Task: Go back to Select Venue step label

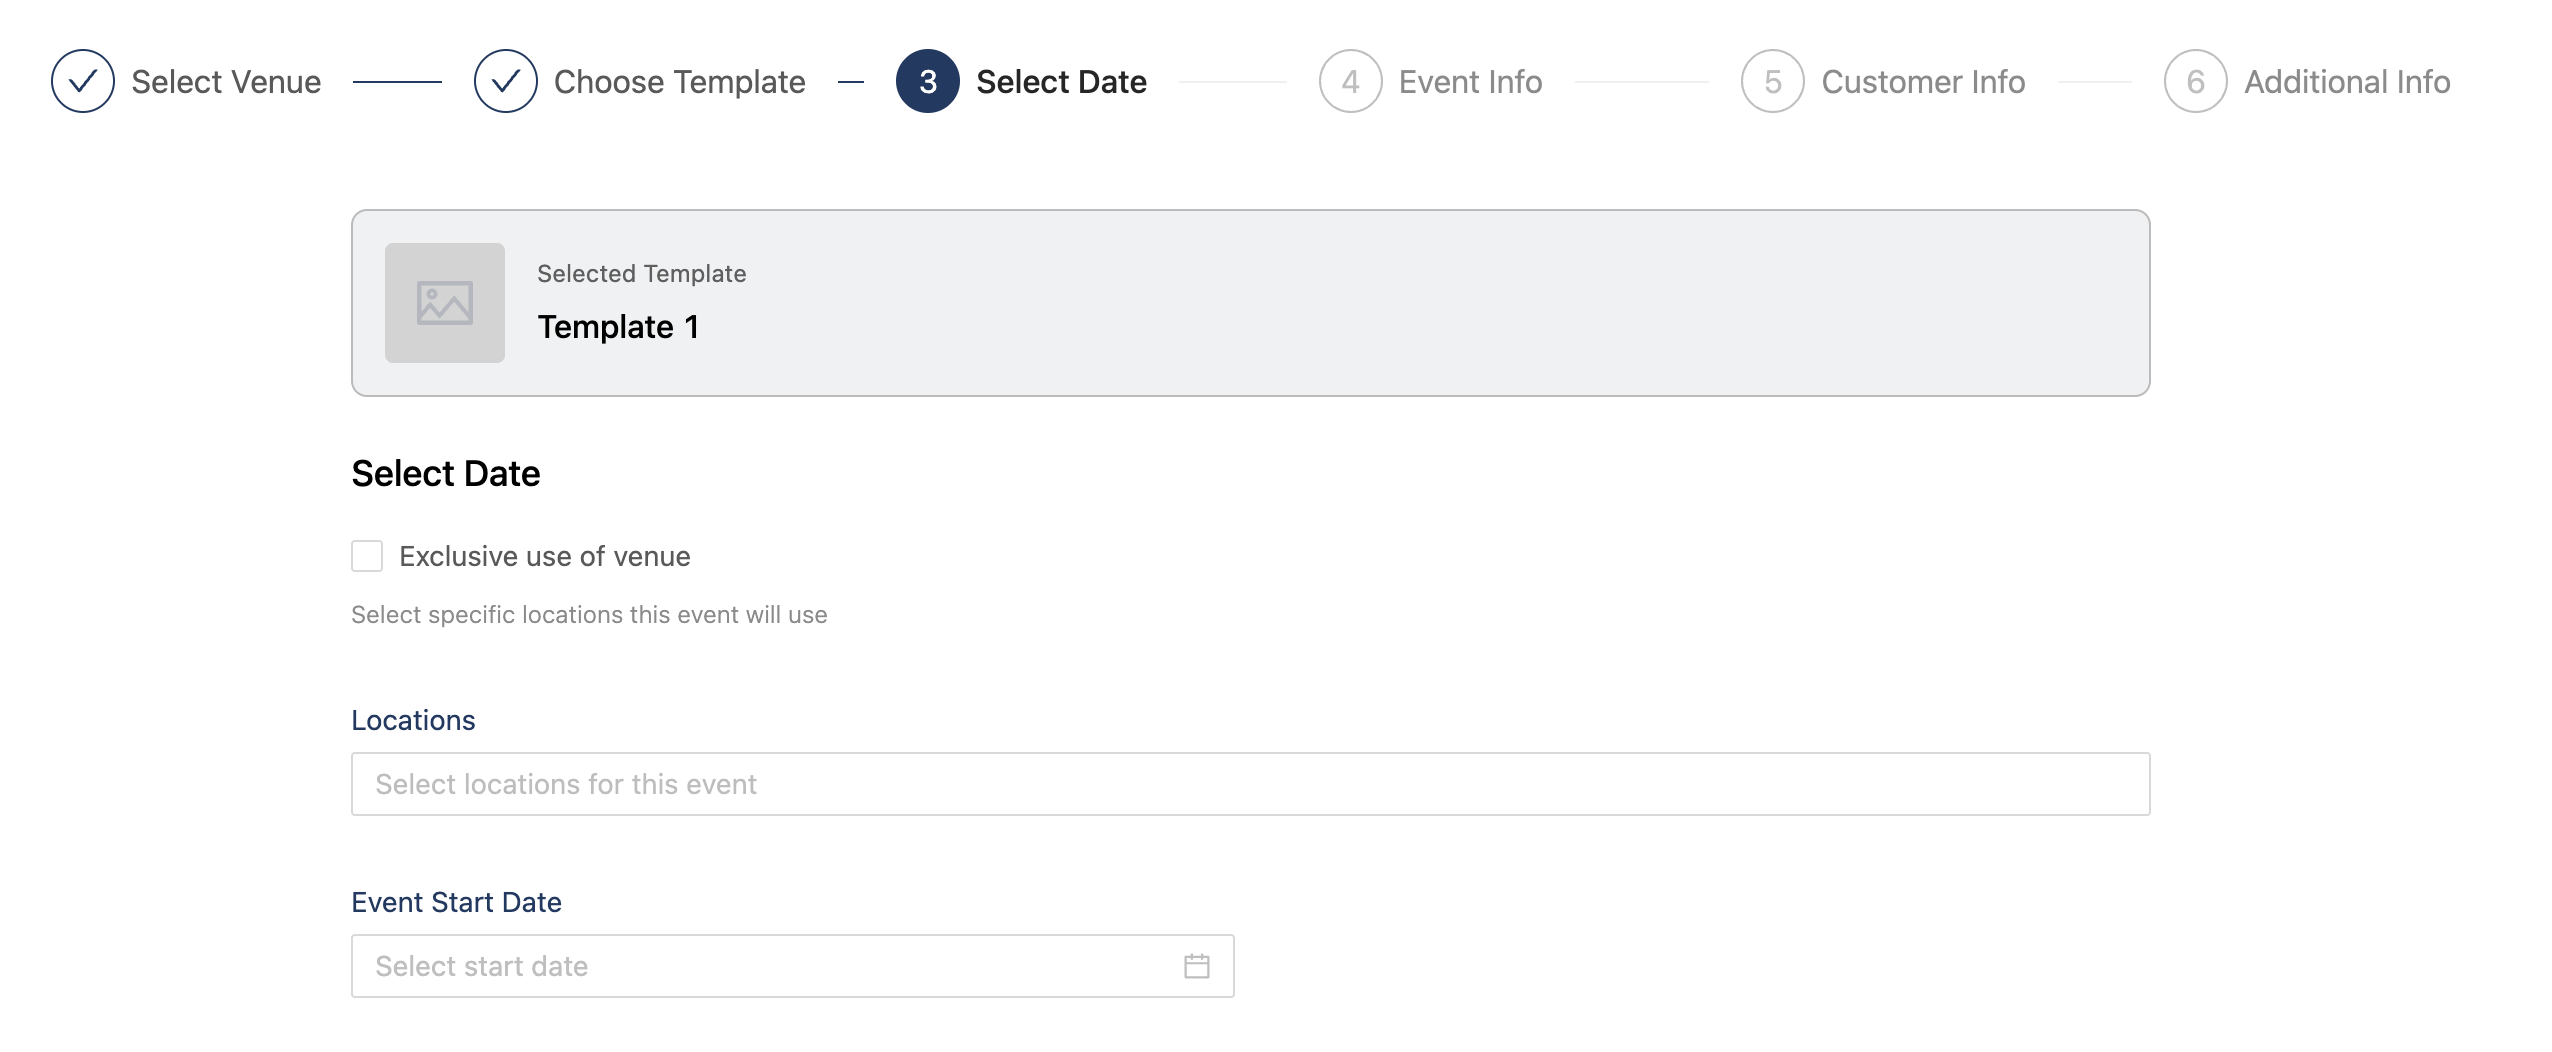Action: pos(226,82)
